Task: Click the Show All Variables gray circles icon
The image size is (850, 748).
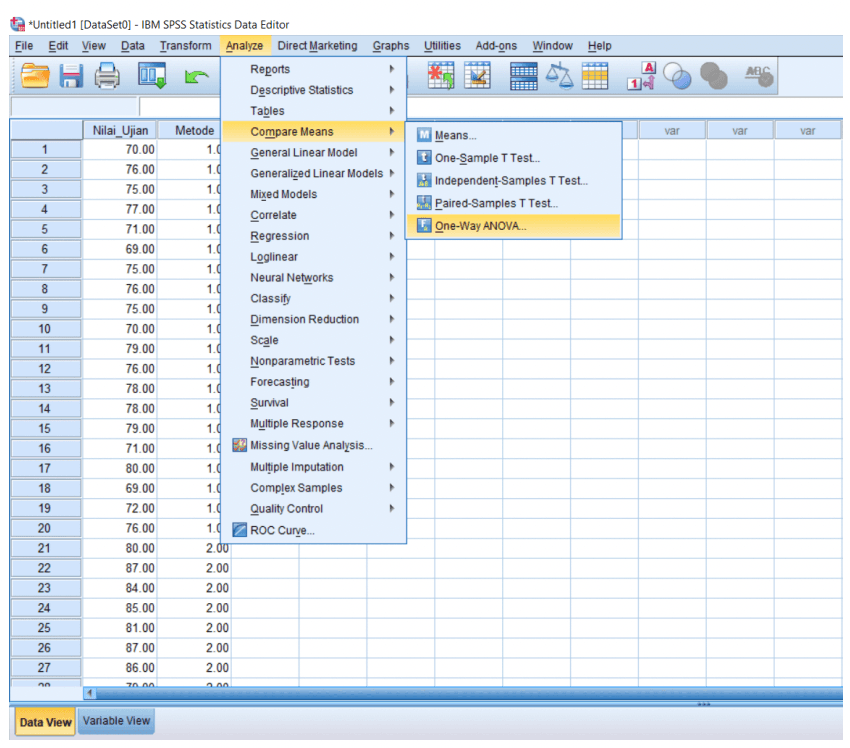Action: (713, 75)
